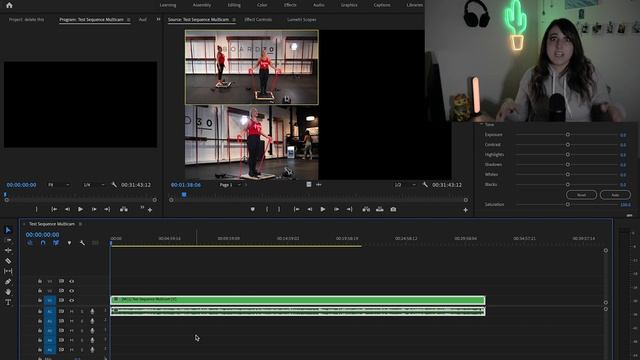This screenshot has width=640, height=360.
Task: Export frame with camera icon
Action: 393,209
